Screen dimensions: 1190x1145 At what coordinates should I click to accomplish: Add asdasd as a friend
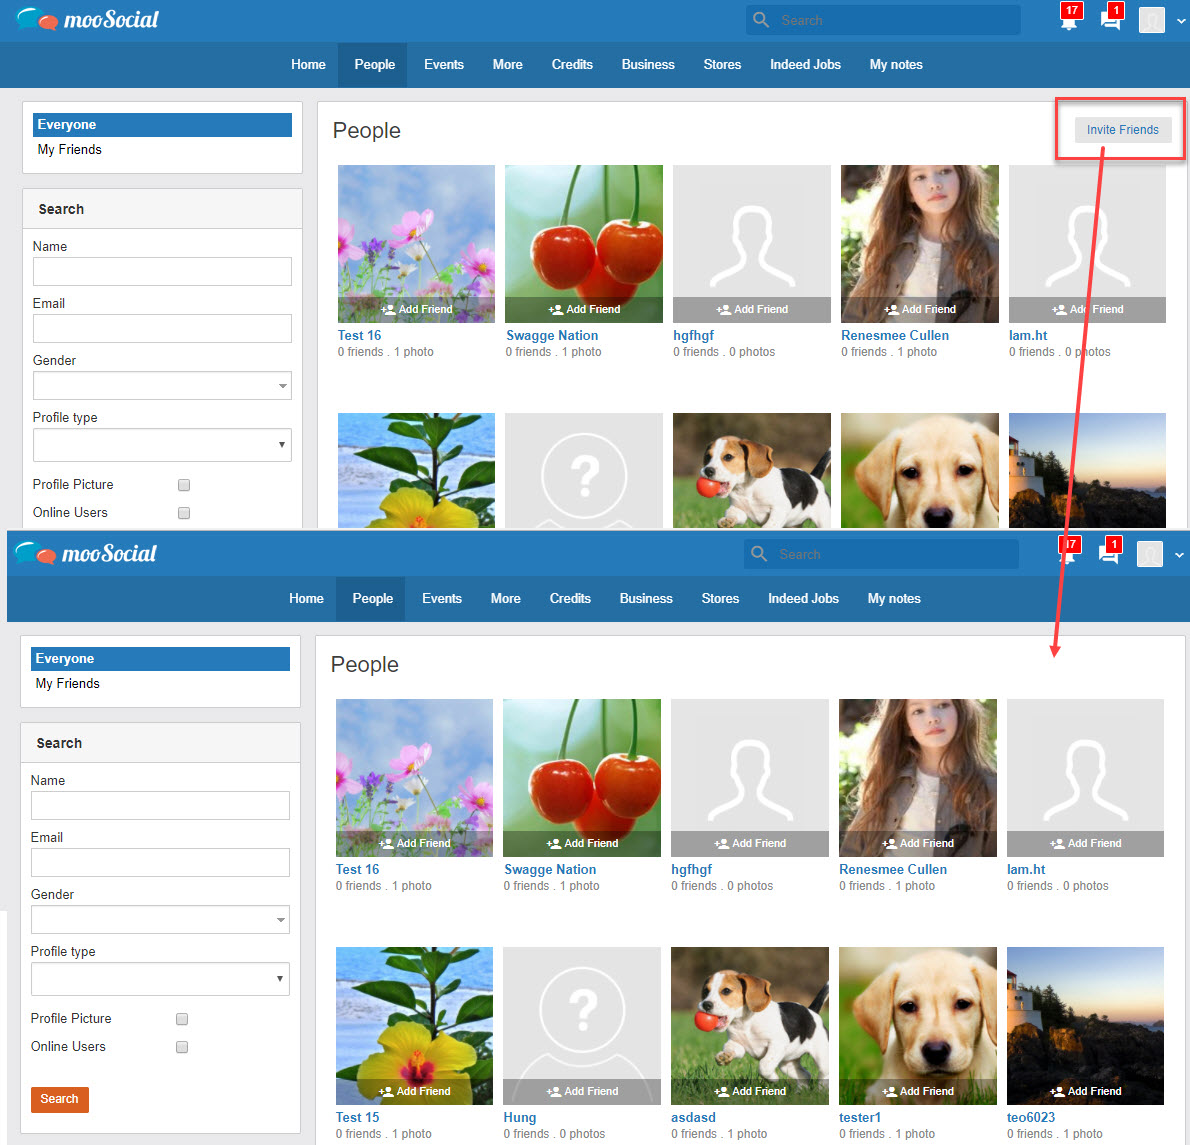tap(751, 1091)
